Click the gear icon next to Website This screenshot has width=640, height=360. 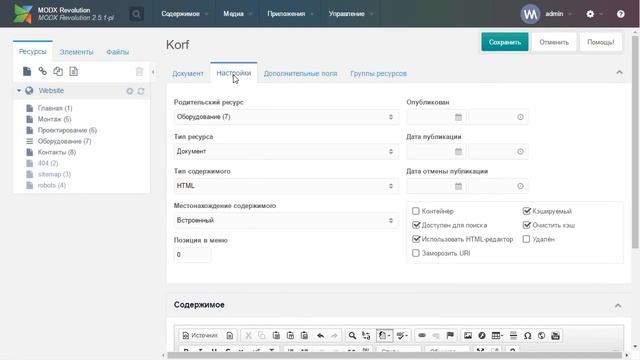pos(130,91)
